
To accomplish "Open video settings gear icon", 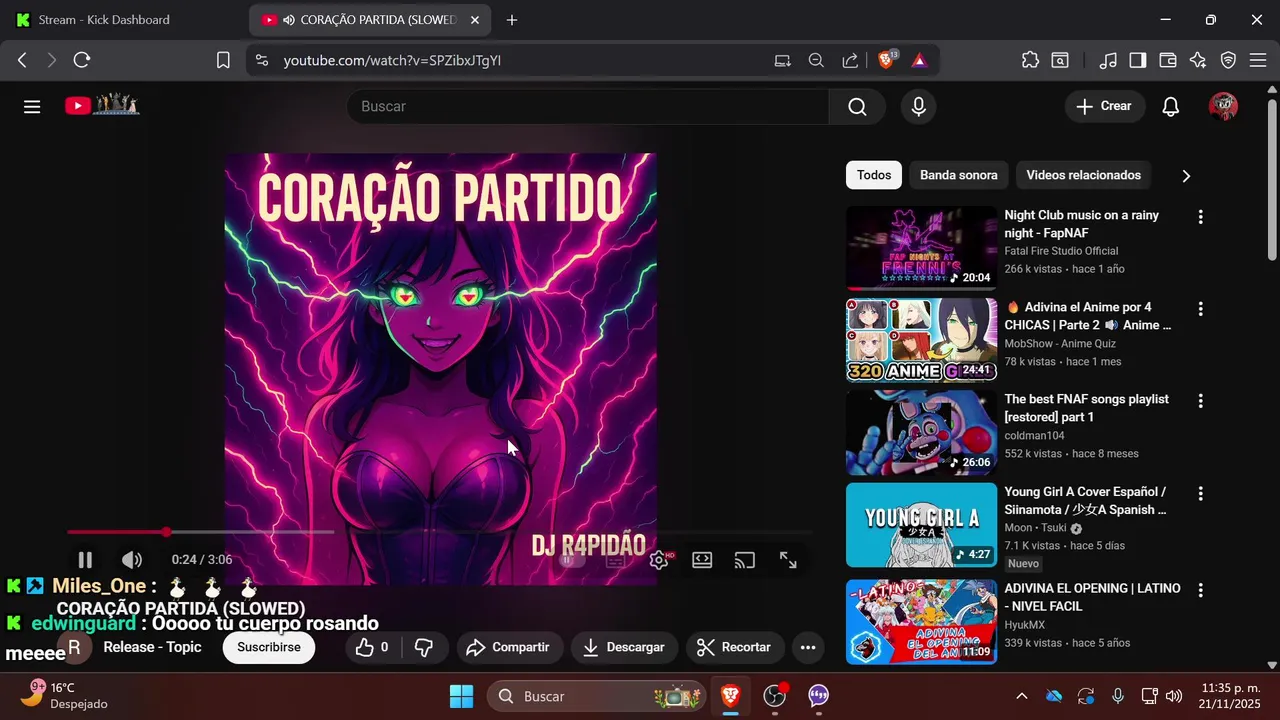I will click(x=659, y=560).
